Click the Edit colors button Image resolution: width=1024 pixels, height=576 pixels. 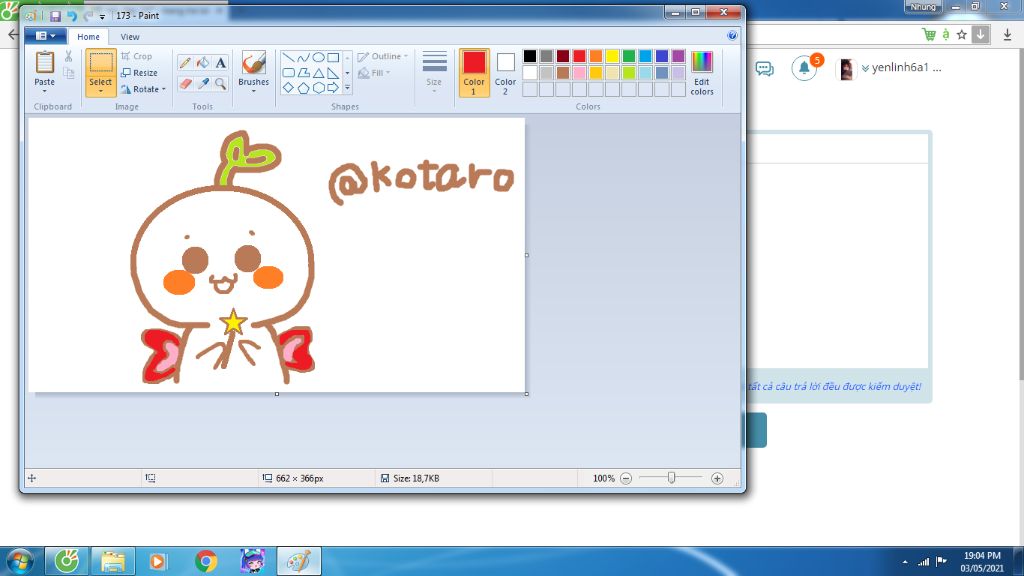[x=702, y=73]
